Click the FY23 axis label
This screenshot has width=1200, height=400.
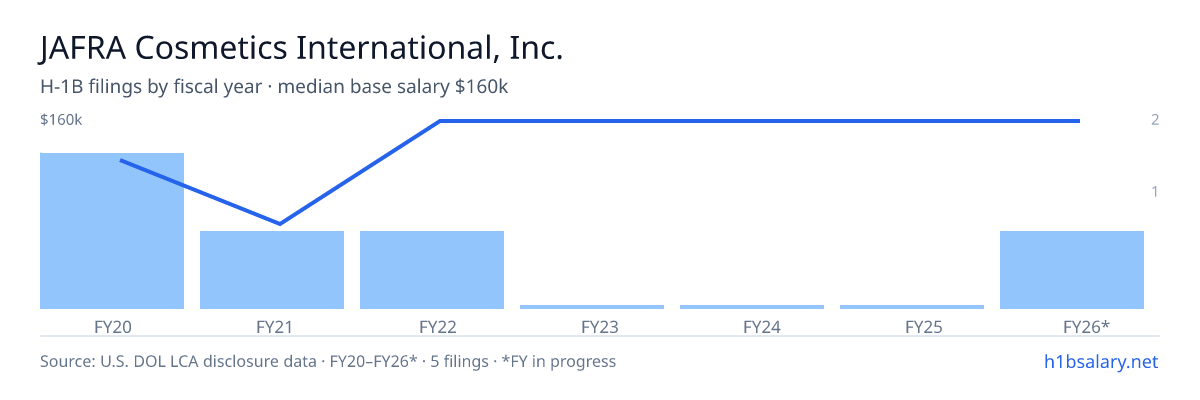[592, 326]
